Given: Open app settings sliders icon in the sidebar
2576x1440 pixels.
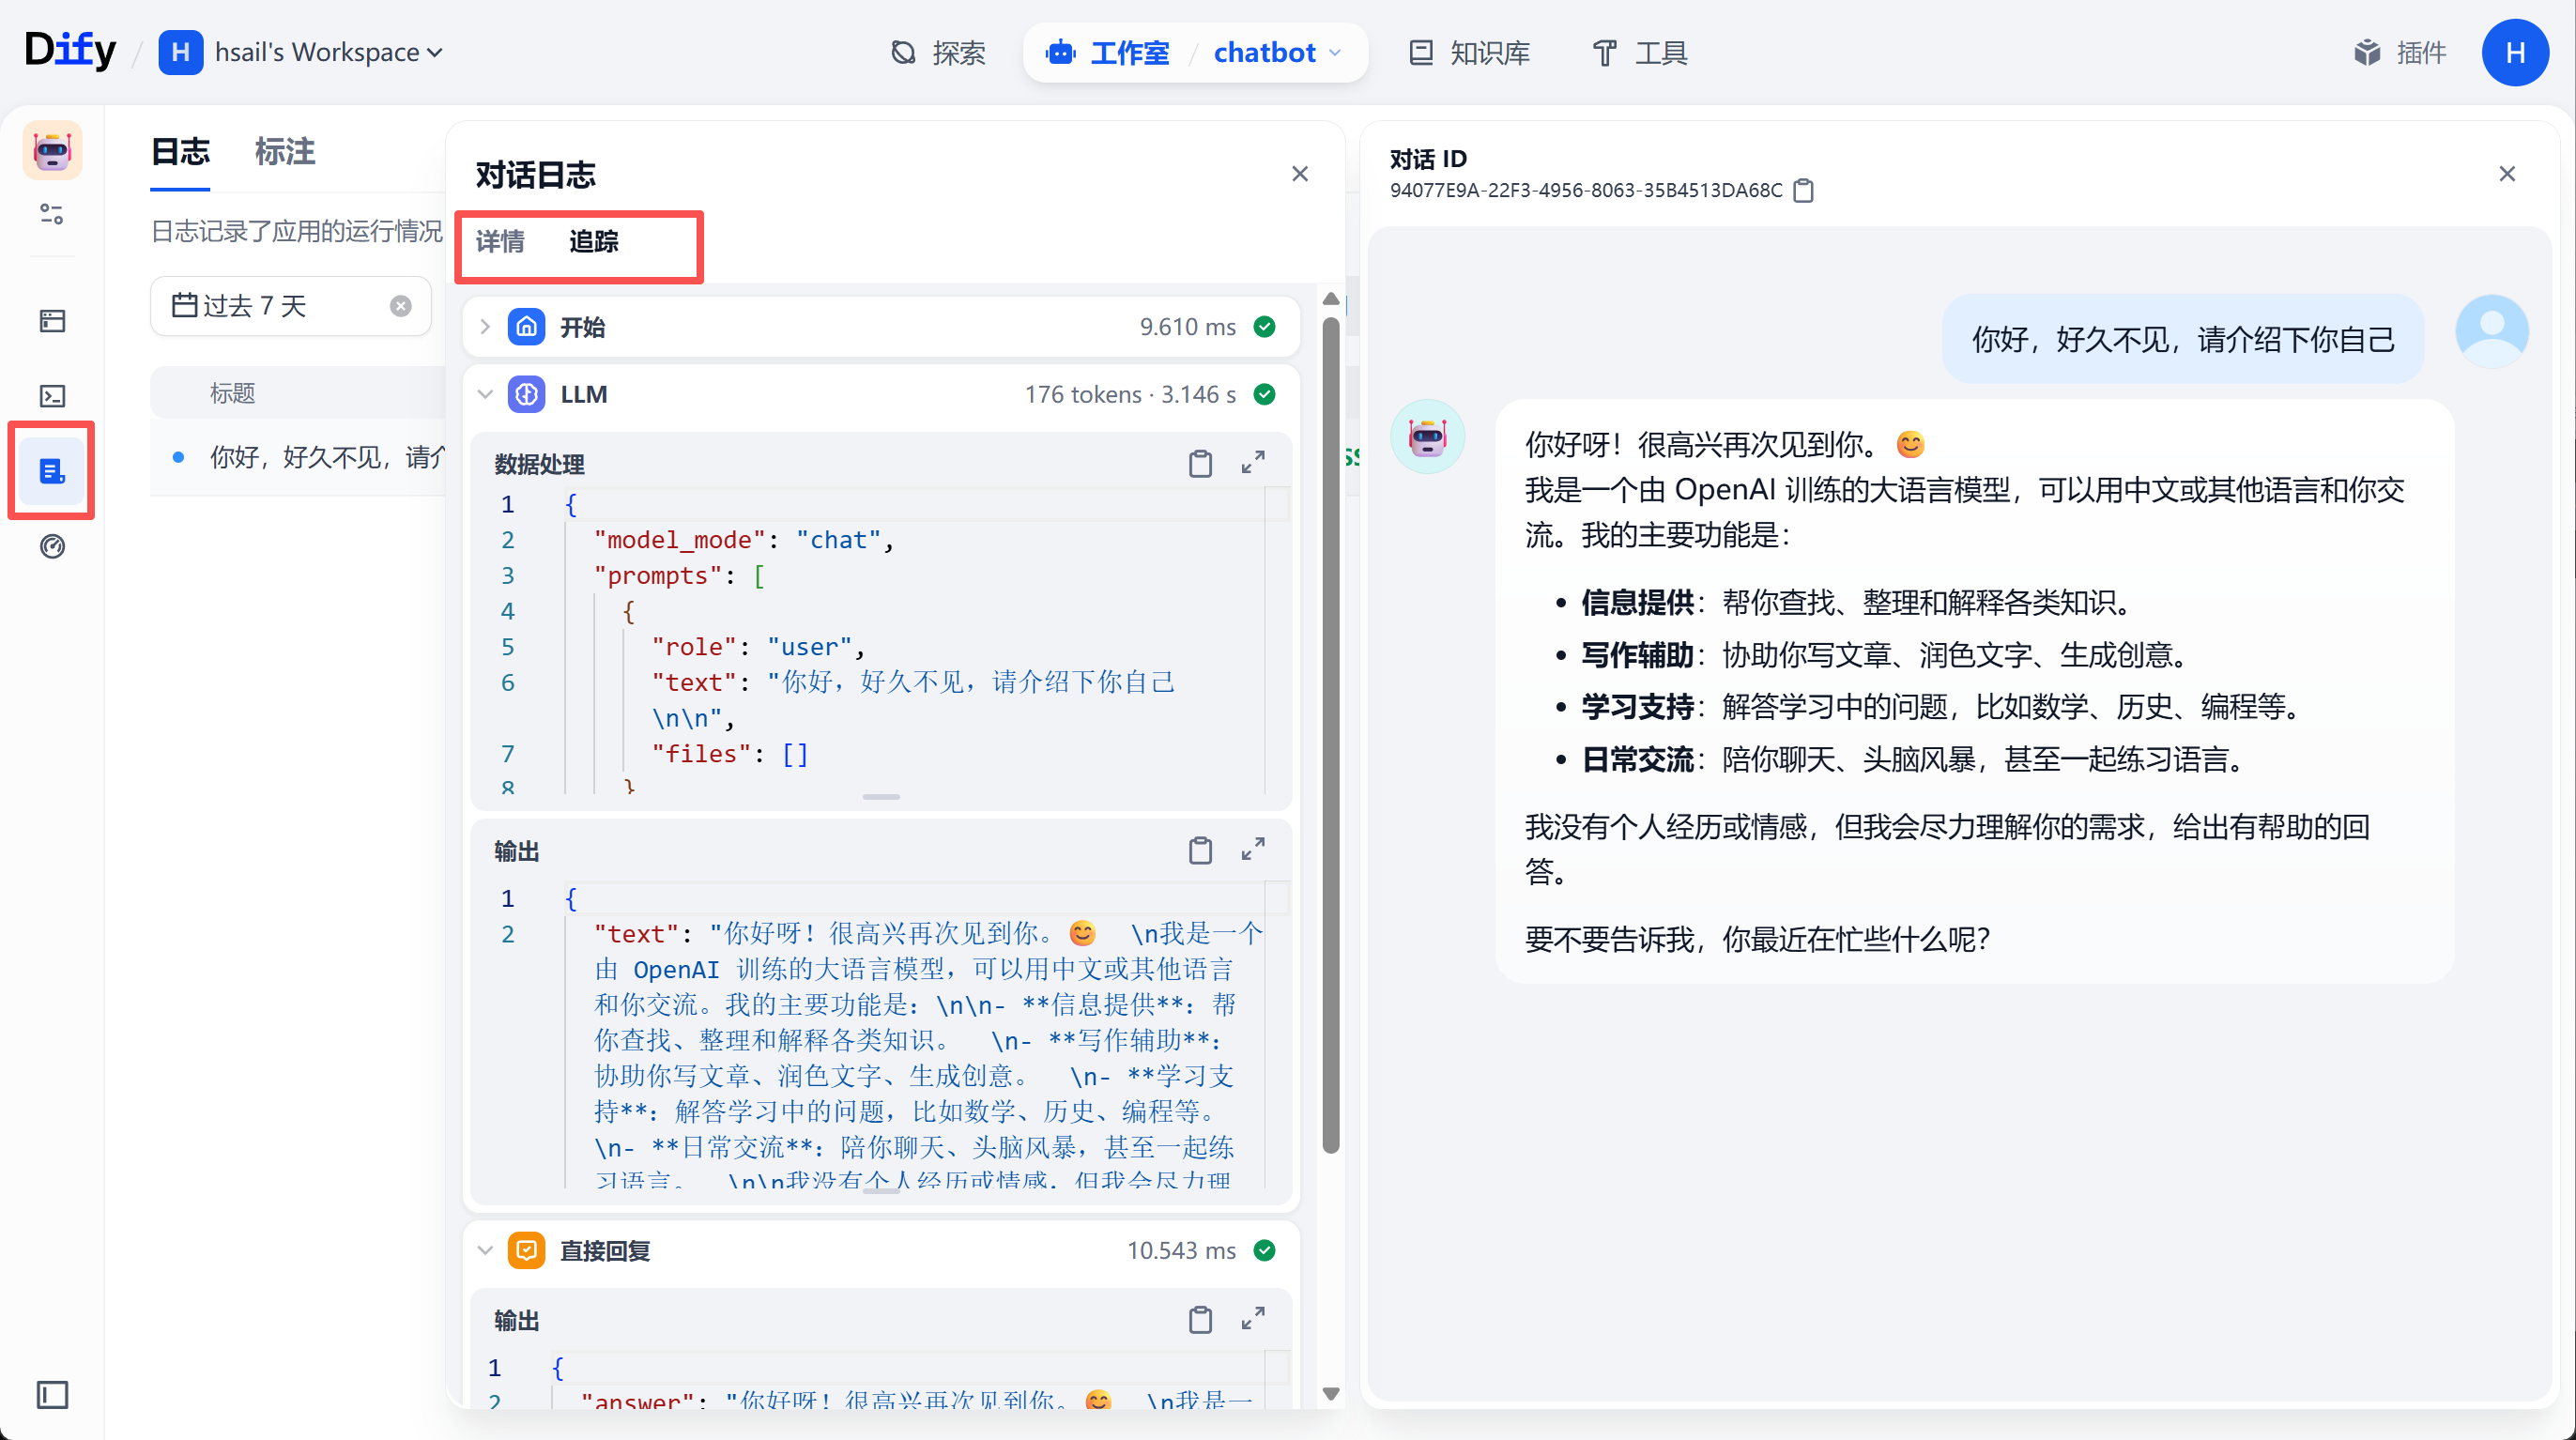Looking at the screenshot, I should (52, 213).
